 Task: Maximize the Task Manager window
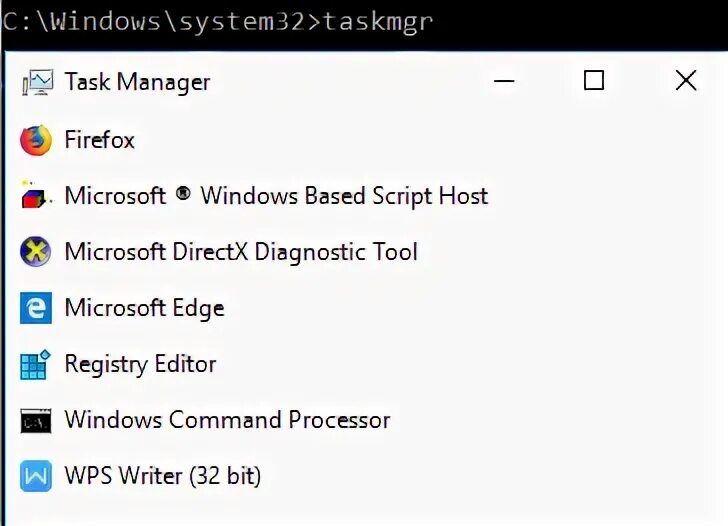pyautogui.click(x=594, y=81)
